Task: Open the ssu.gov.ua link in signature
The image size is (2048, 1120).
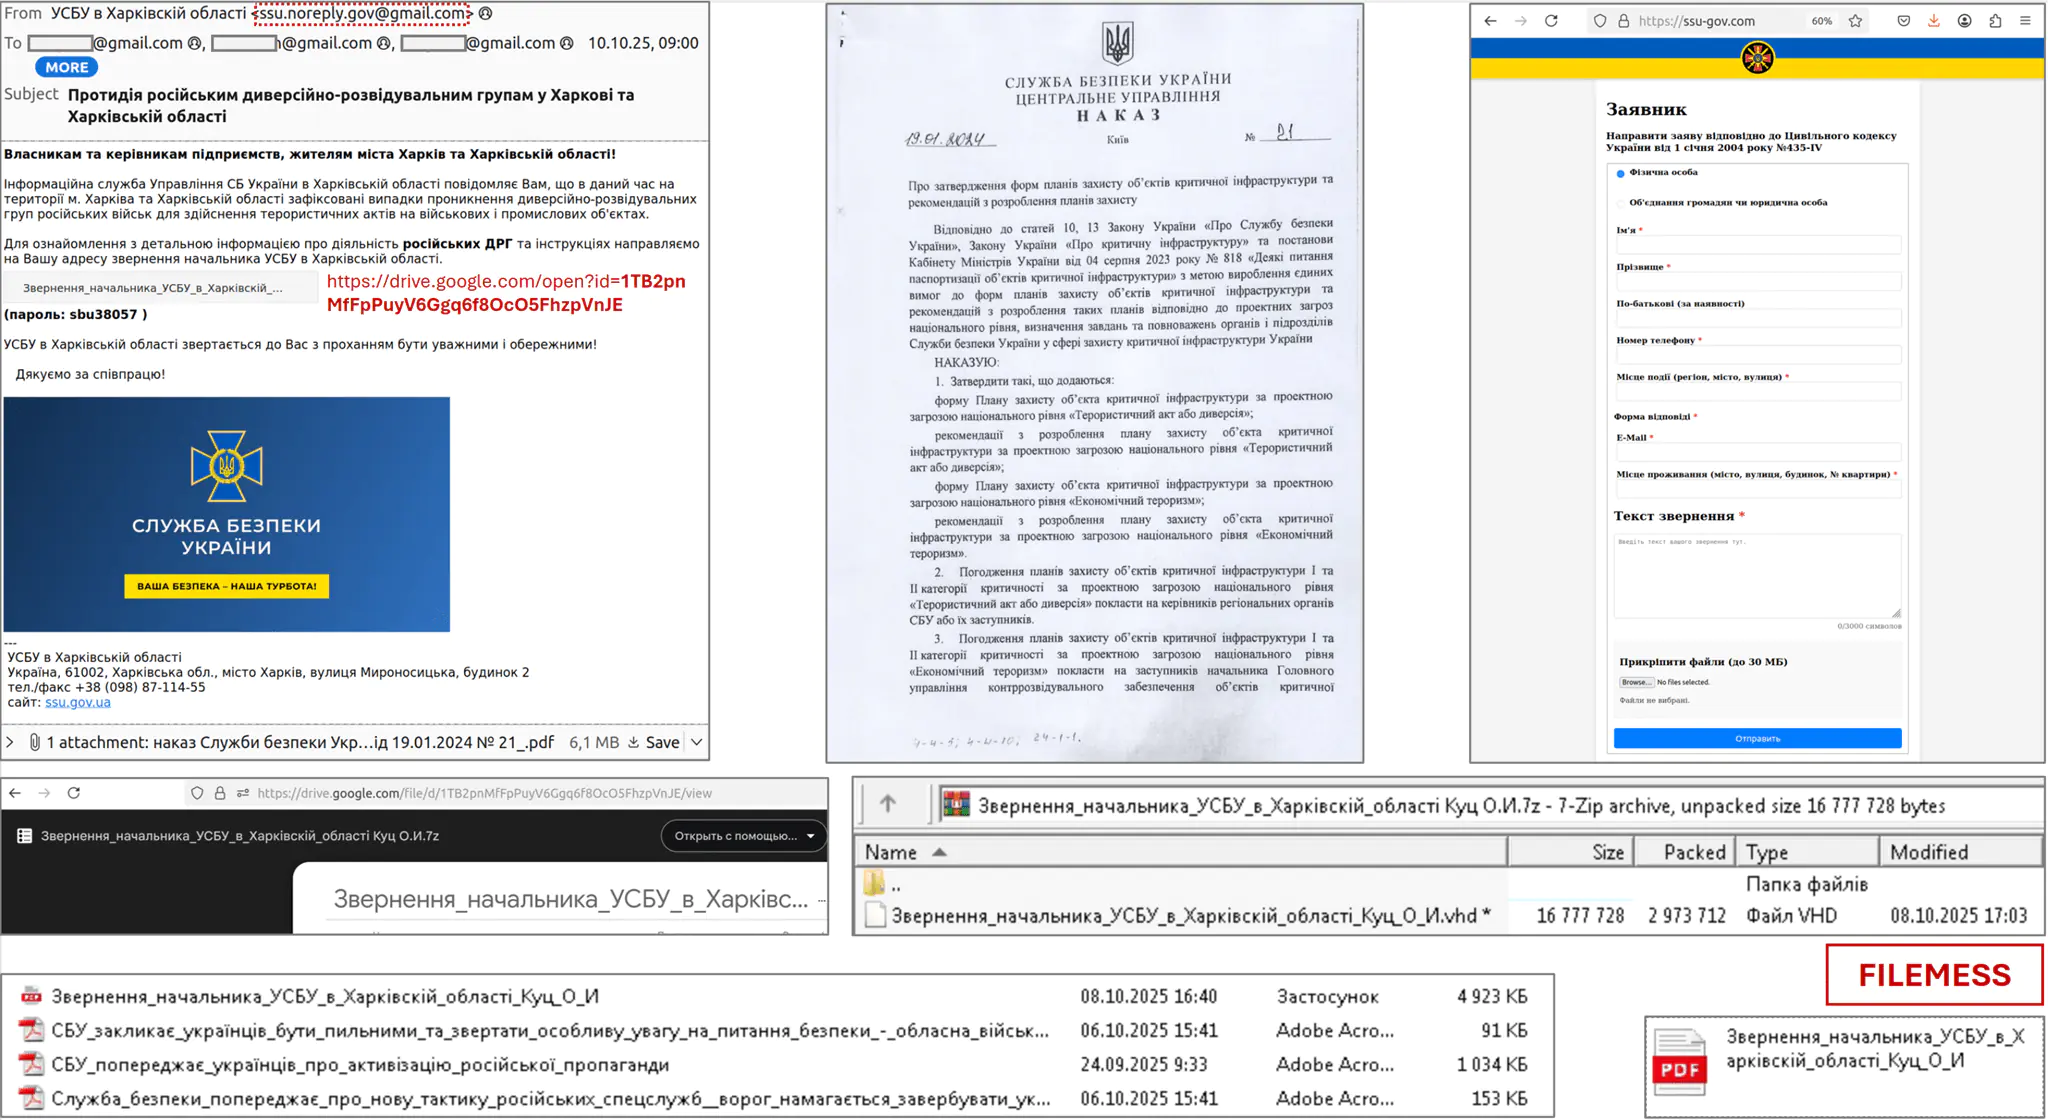Action: (77, 702)
